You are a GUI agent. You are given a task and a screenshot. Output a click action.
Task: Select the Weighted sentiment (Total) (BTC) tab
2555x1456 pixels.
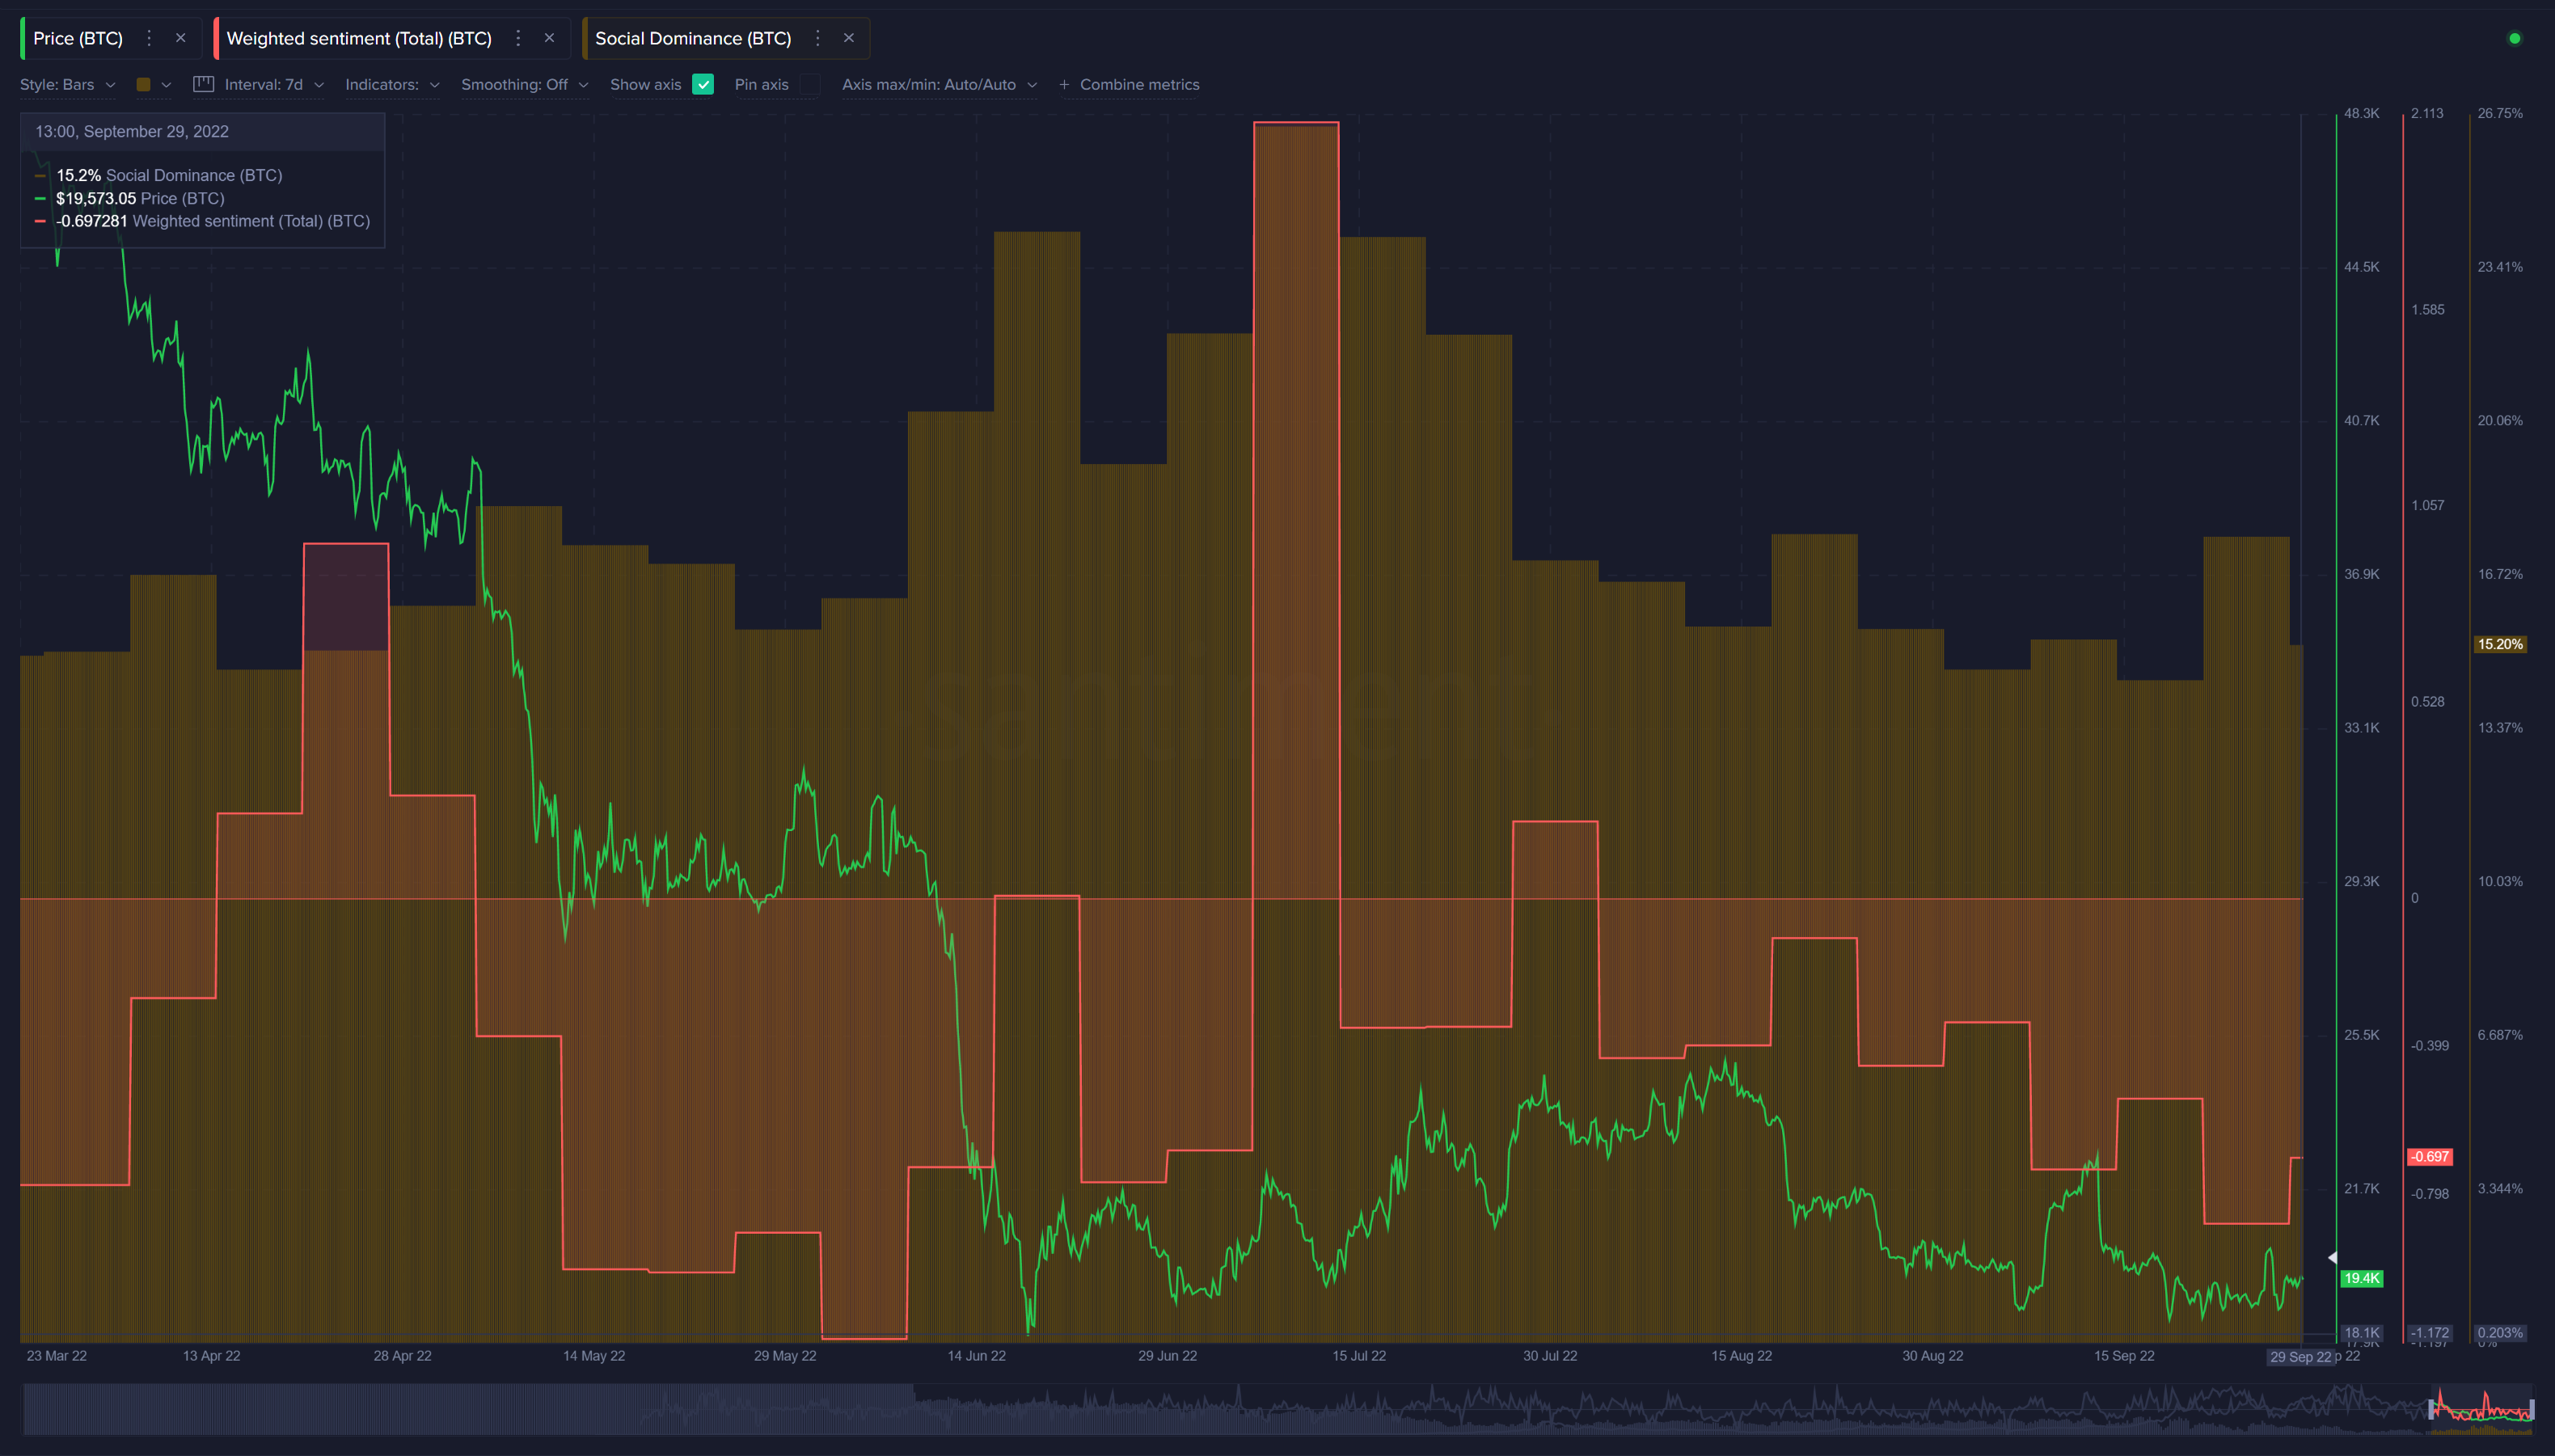click(x=359, y=38)
